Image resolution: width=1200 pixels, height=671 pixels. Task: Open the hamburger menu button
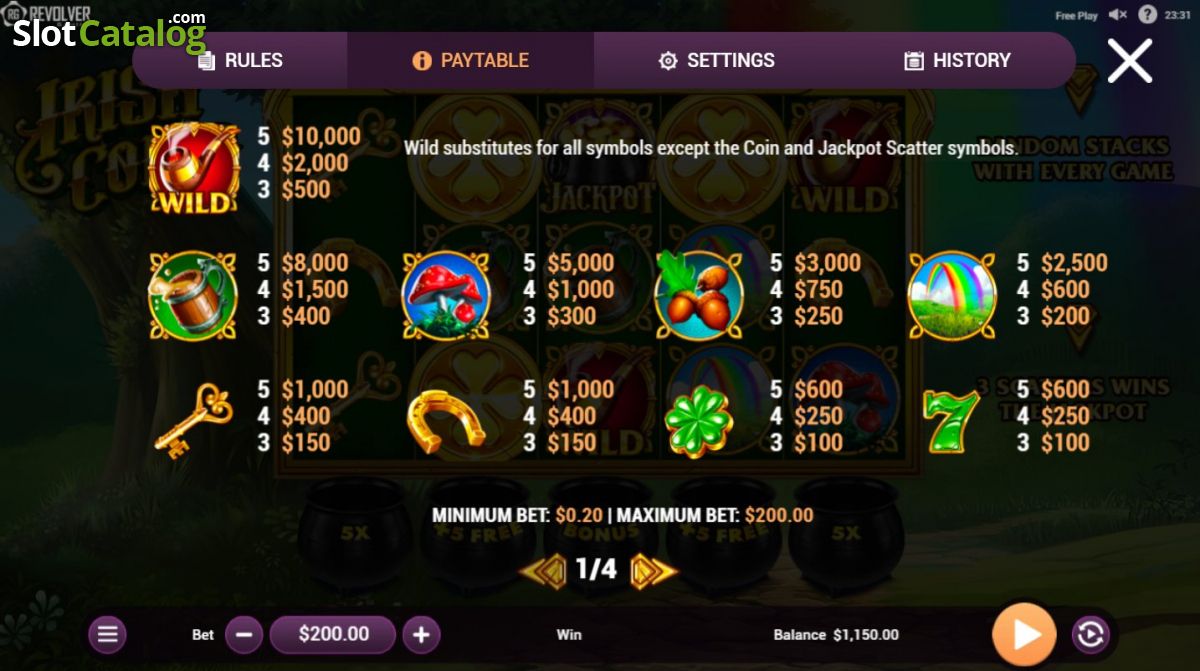[107, 634]
